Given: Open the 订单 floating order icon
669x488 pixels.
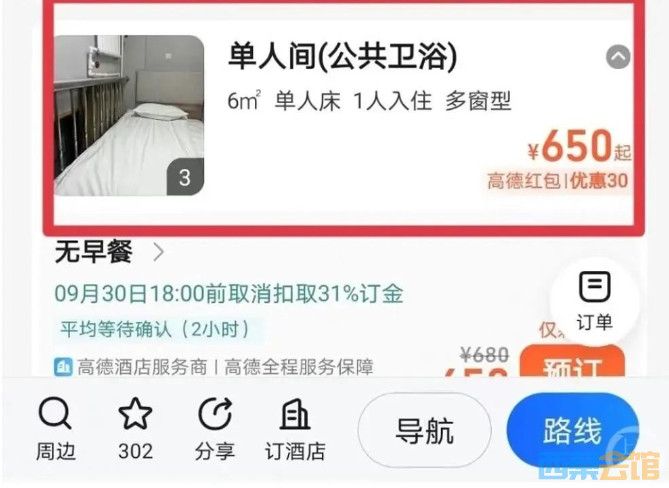Looking at the screenshot, I should (595, 300).
